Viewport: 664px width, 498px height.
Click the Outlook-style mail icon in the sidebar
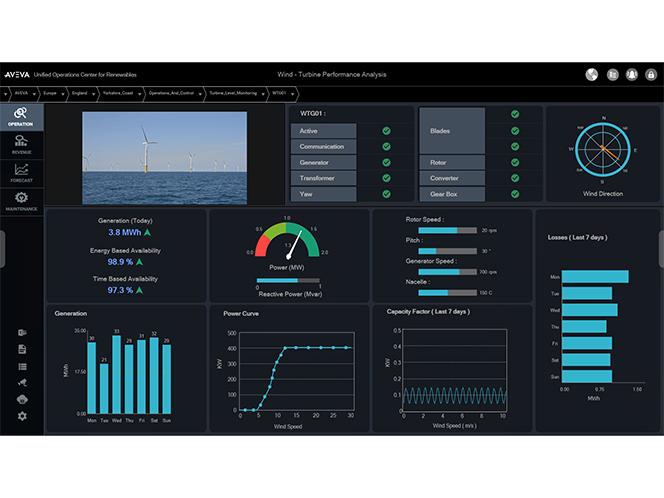pos(22,332)
